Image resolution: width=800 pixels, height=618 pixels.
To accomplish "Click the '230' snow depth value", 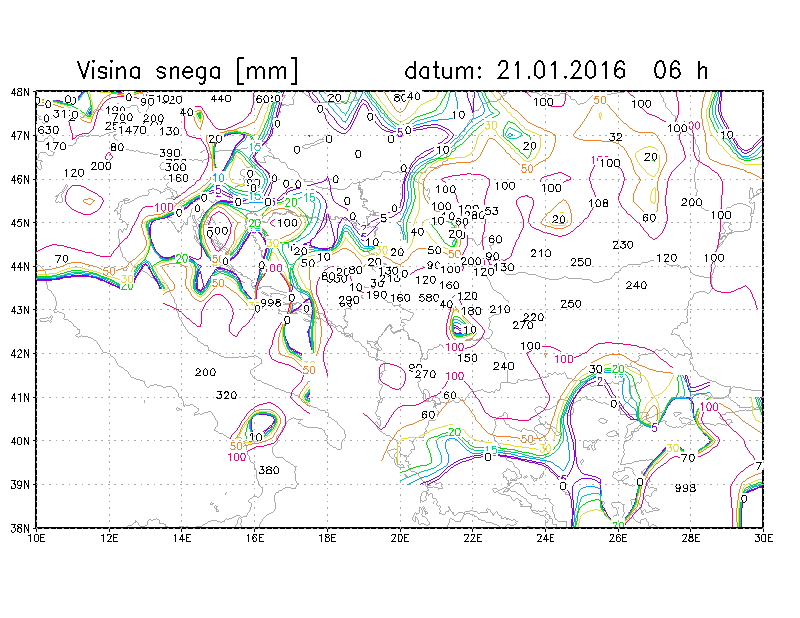I will click(x=623, y=245).
